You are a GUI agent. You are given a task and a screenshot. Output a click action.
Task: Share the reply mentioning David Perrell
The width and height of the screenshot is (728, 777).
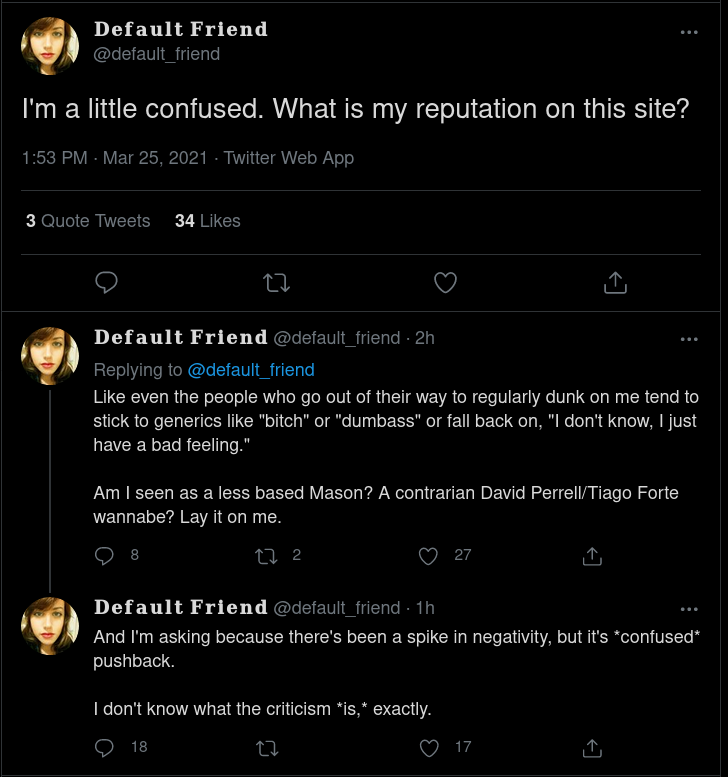pyautogui.click(x=591, y=555)
